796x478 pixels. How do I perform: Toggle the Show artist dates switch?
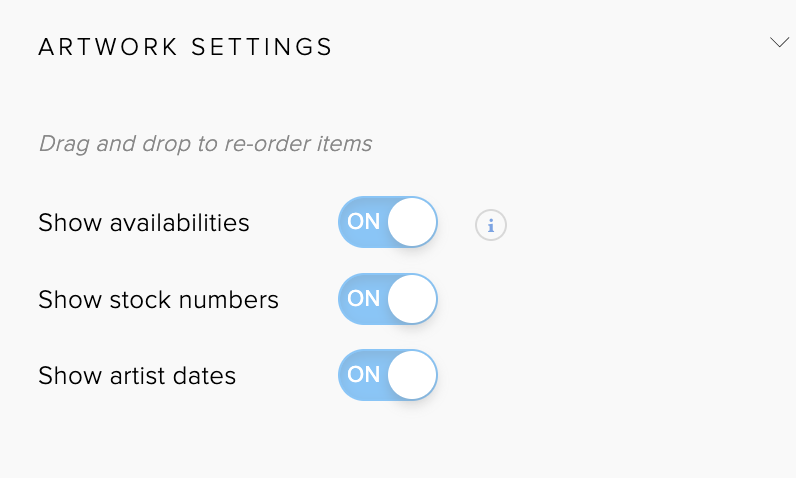tap(388, 375)
